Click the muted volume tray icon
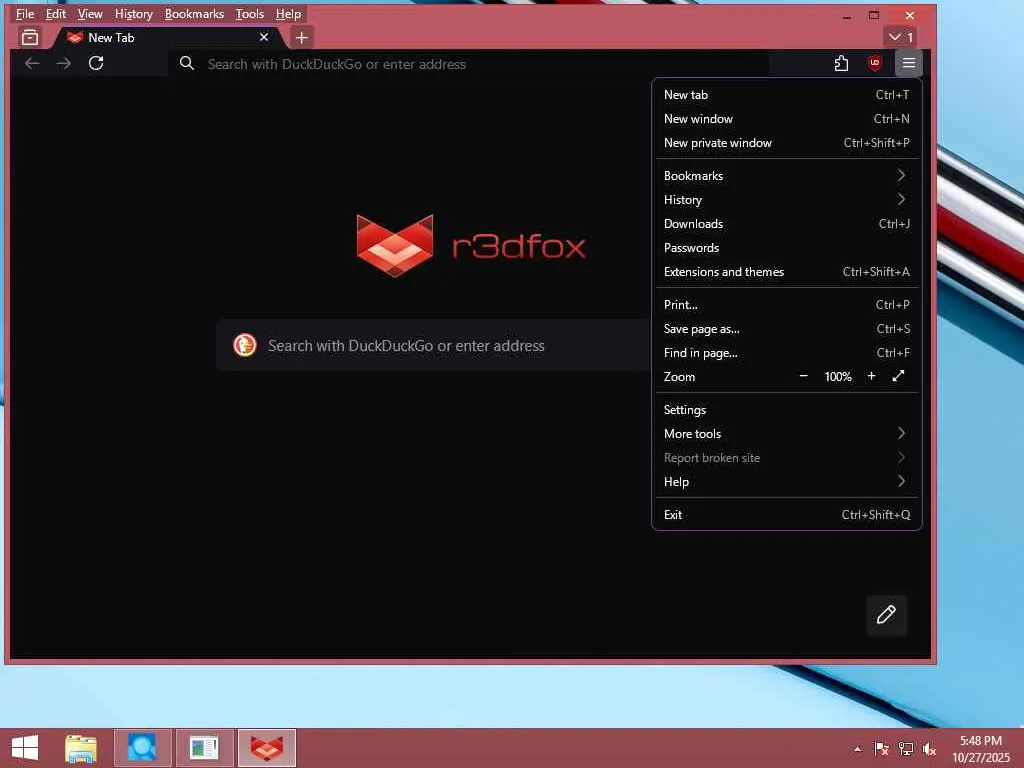 coord(930,749)
